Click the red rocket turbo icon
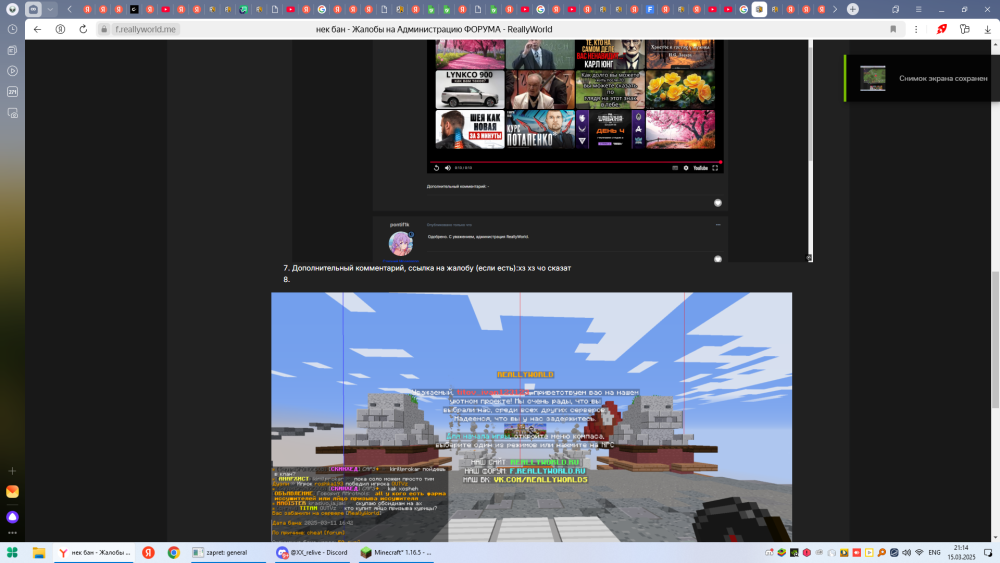The width and height of the screenshot is (1000, 563). click(942, 29)
